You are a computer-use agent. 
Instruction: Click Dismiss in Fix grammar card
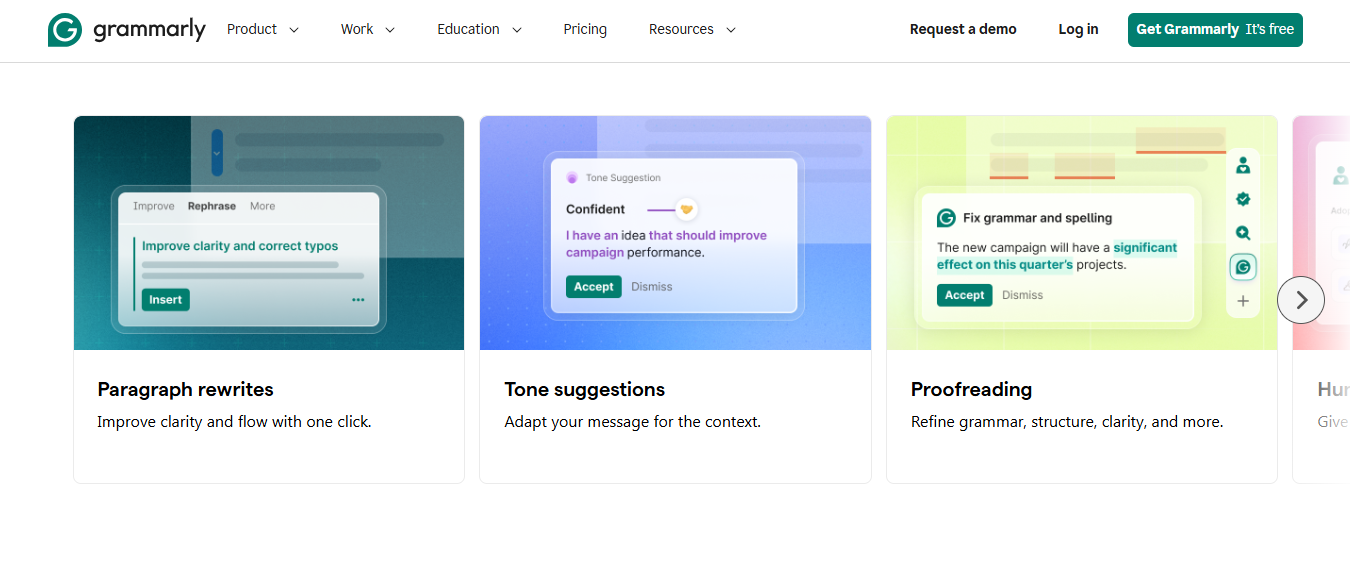click(x=1022, y=295)
